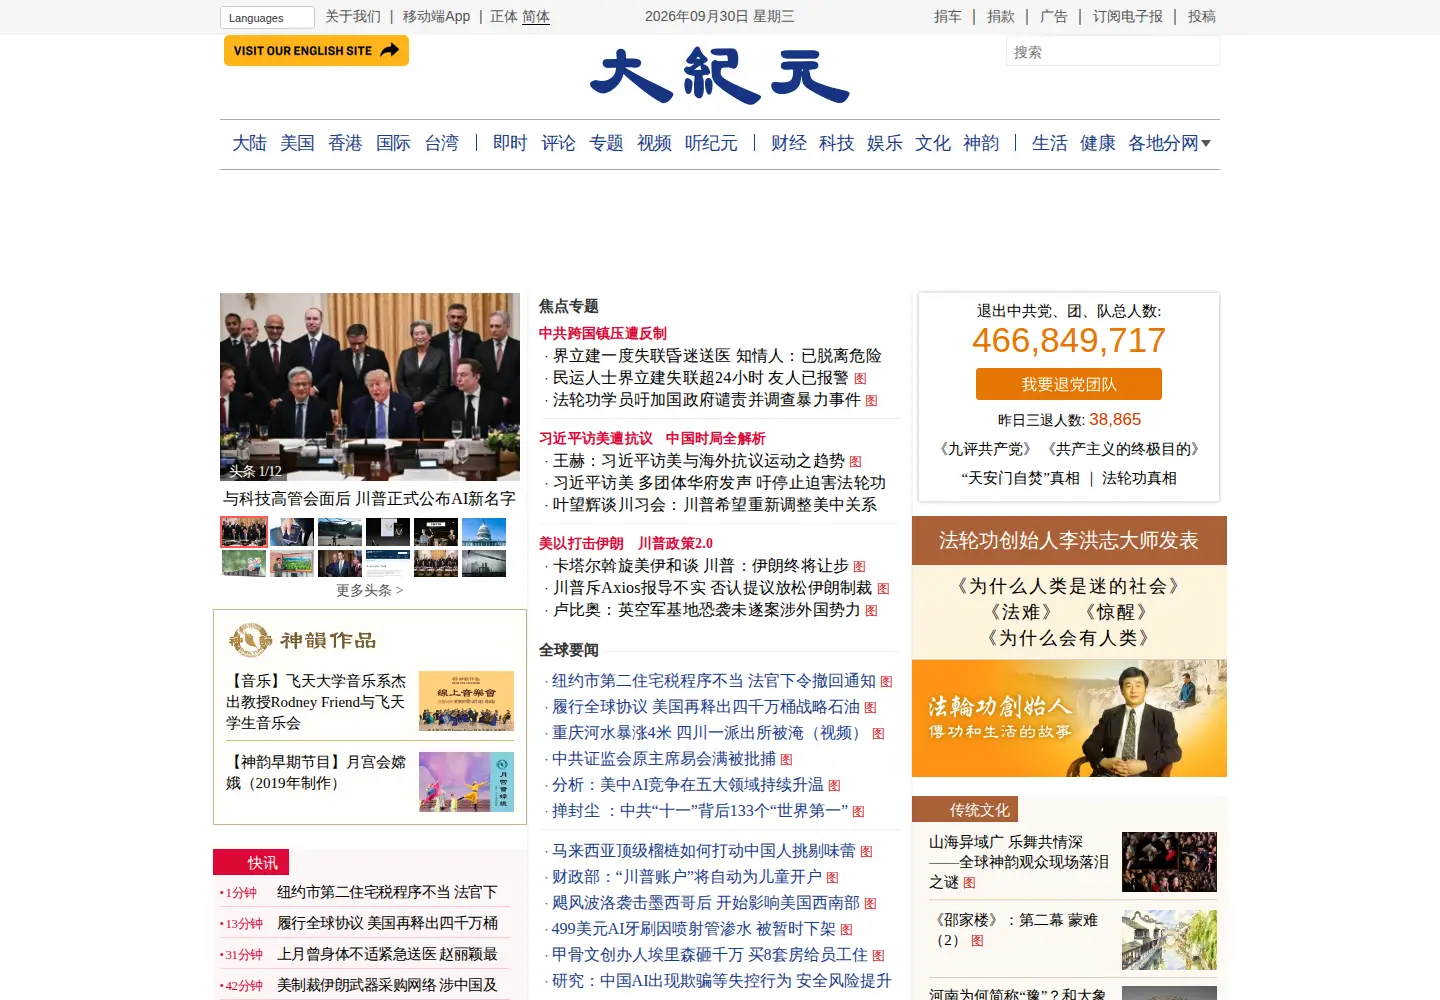Click image icon after 重庆河水暴涨 headline
Screen dimensions: 1440x1000
click(x=878, y=734)
